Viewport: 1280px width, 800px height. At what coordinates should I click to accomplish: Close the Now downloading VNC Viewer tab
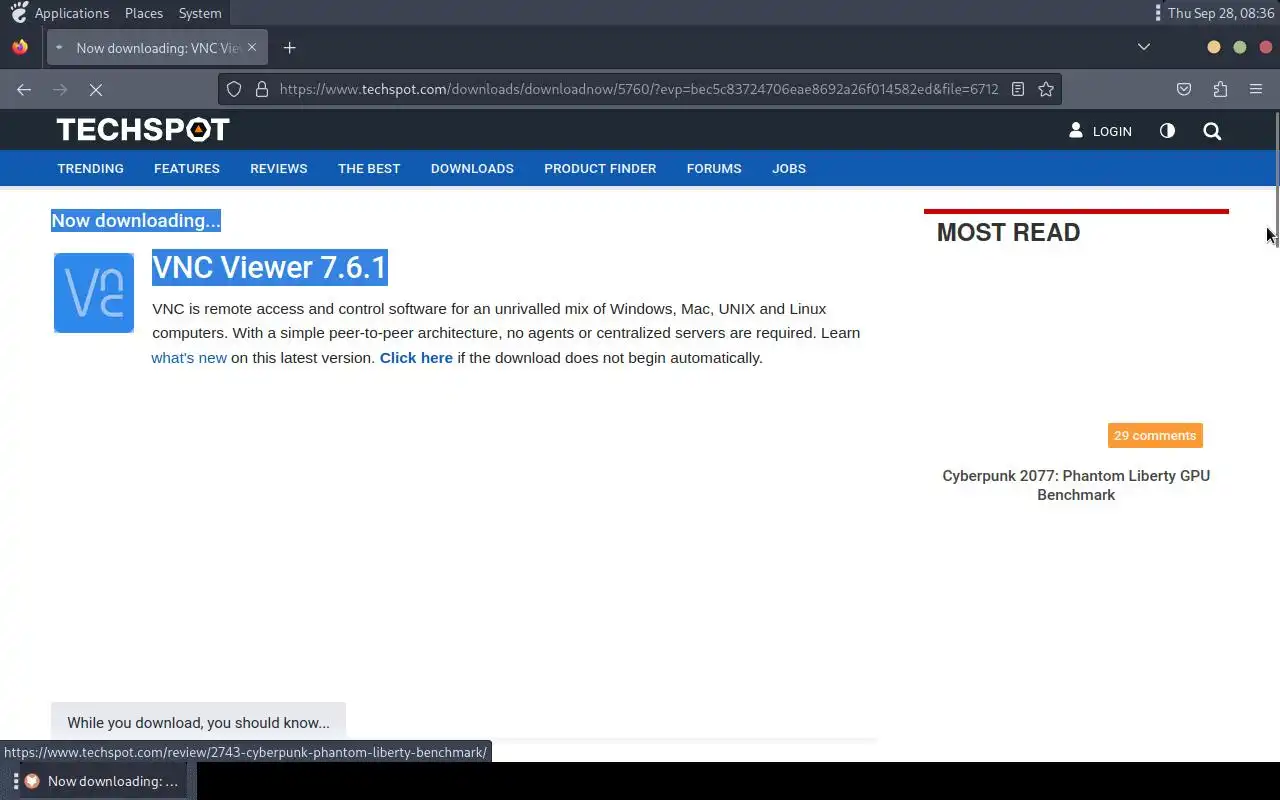pyautogui.click(x=252, y=47)
